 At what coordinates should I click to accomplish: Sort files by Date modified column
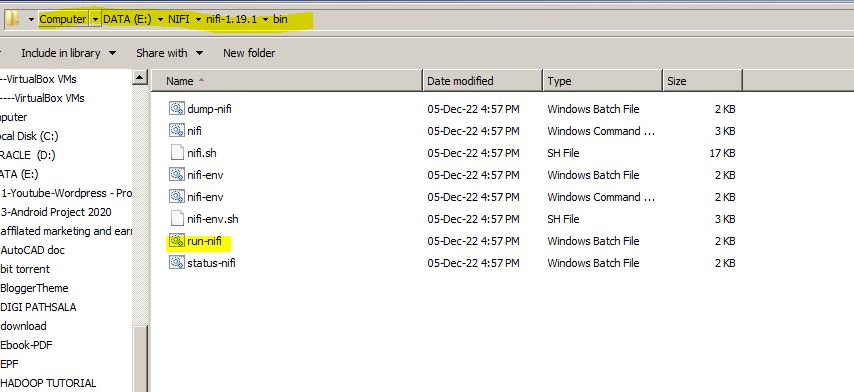click(x=483, y=81)
